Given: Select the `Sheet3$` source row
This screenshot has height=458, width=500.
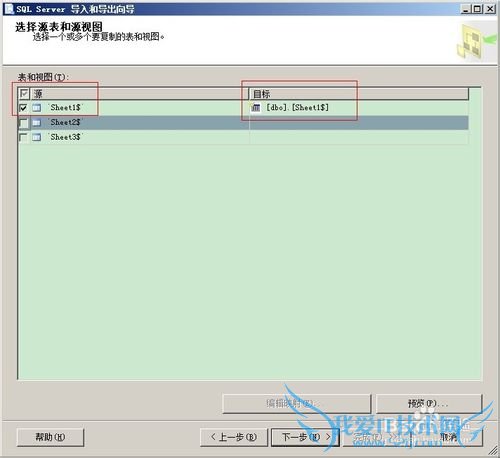Looking at the screenshot, I should (243, 137).
